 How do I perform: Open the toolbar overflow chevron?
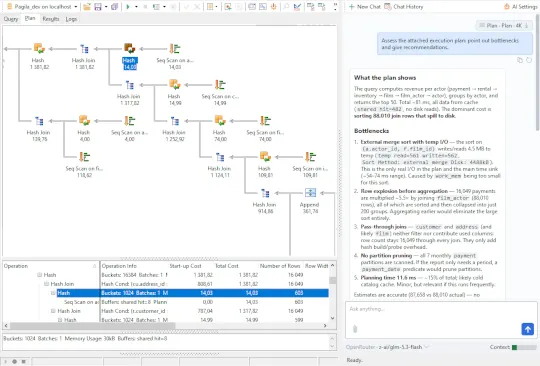tap(335, 7)
